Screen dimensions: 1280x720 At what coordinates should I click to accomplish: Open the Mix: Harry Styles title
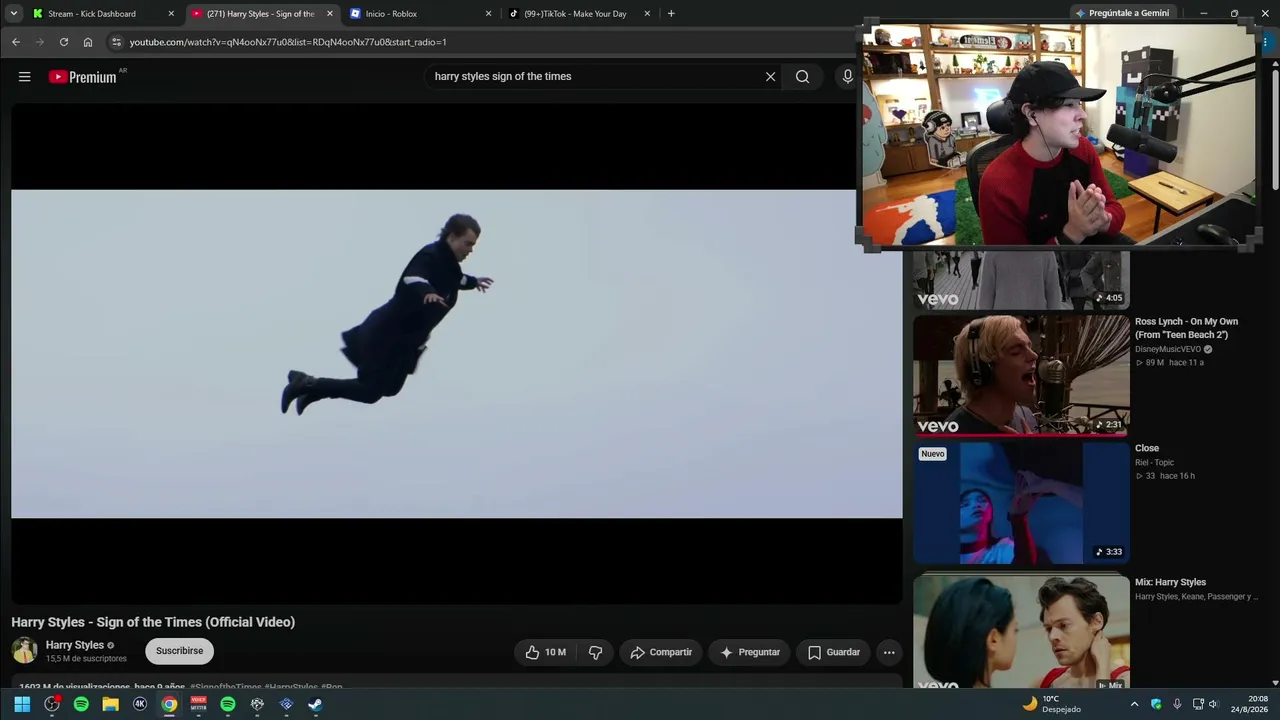click(x=1171, y=582)
